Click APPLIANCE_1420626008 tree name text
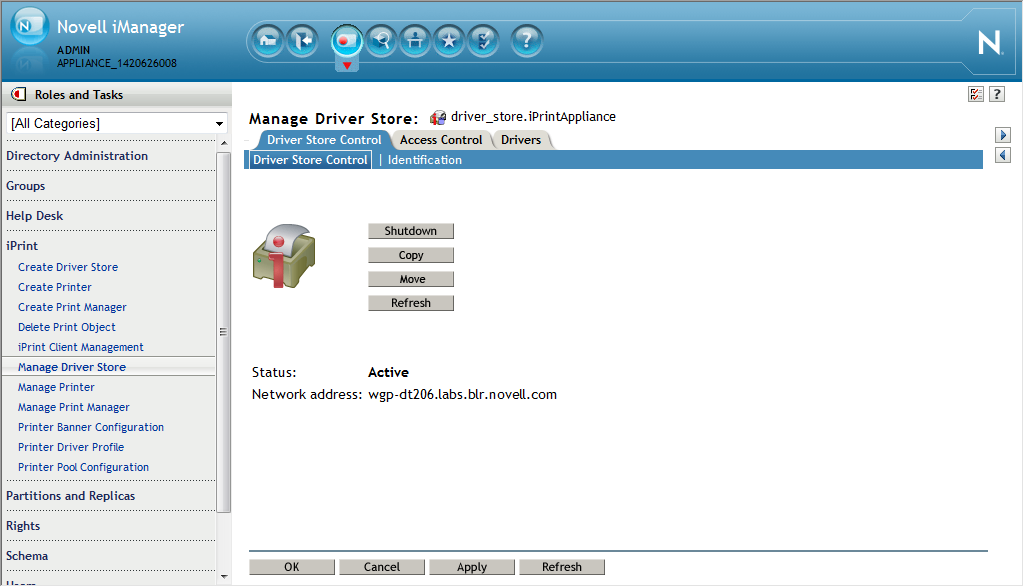 117,63
